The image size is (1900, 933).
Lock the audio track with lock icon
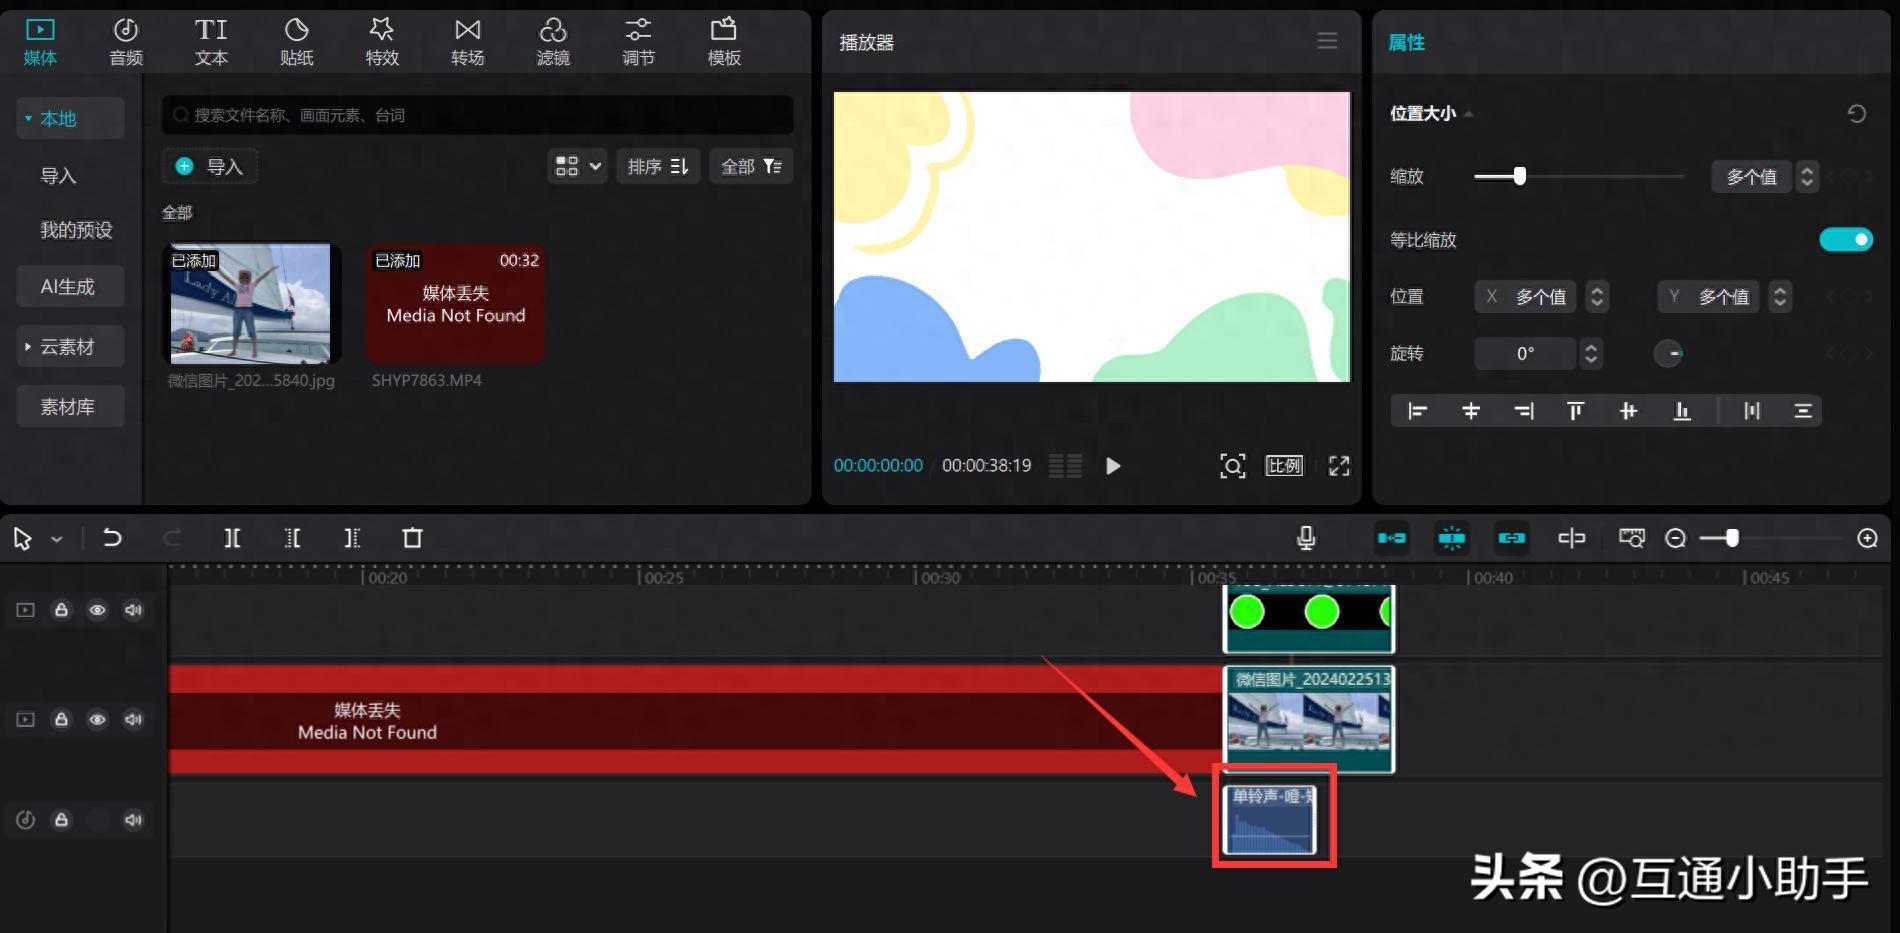pyautogui.click(x=61, y=820)
